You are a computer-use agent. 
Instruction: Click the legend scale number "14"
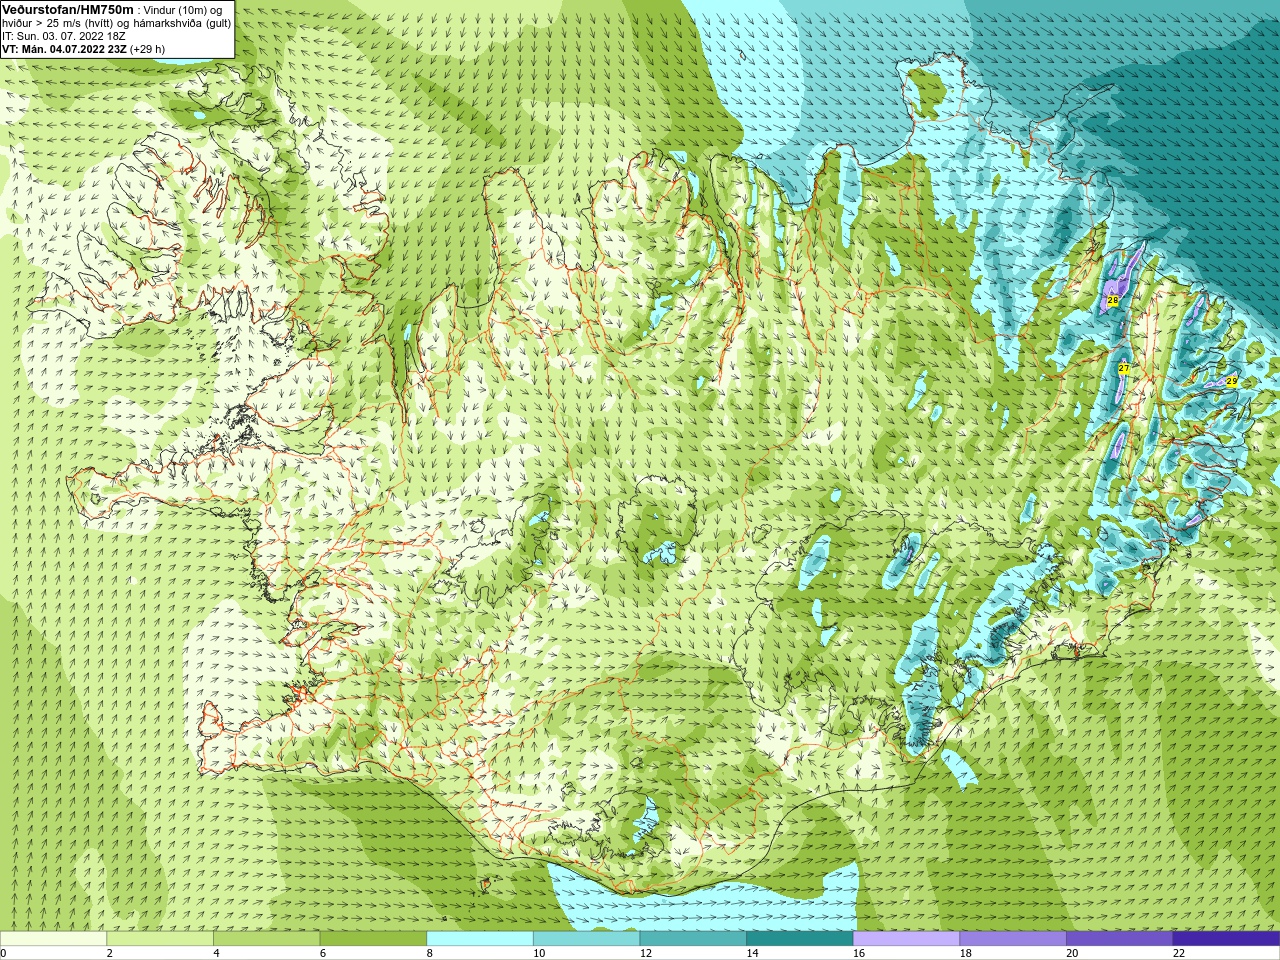[x=752, y=954]
